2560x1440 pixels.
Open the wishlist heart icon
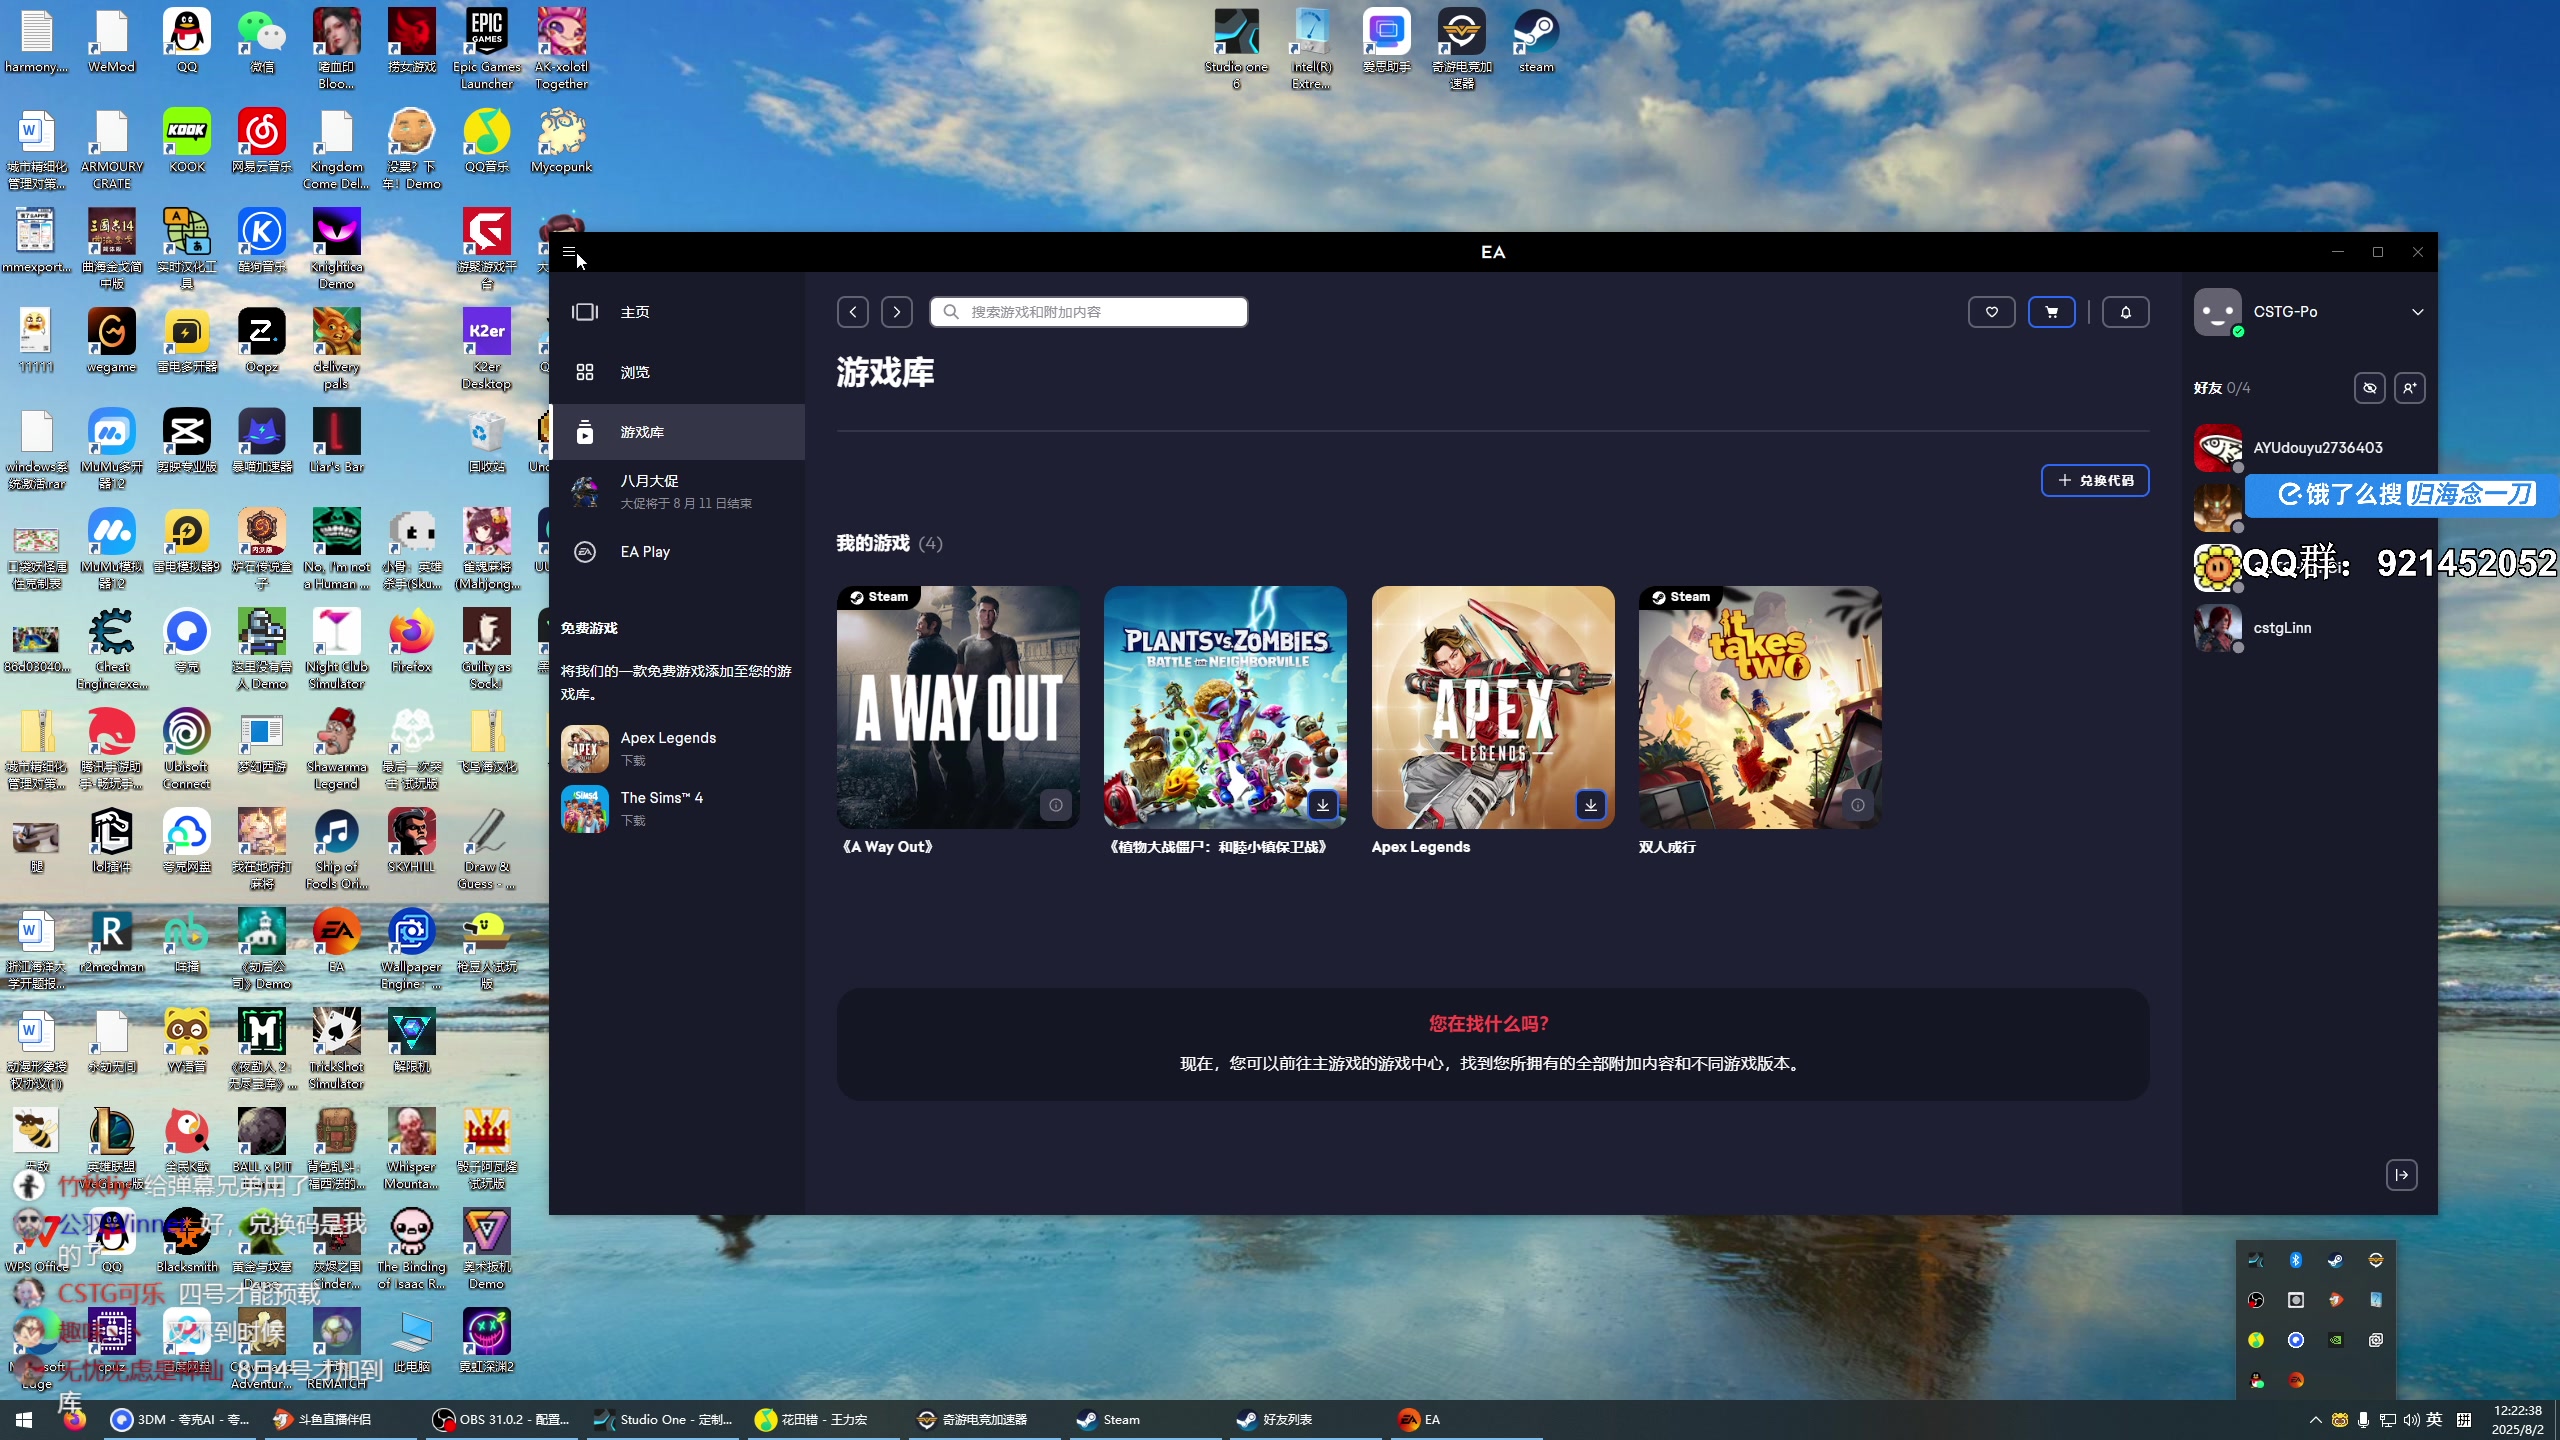coord(1992,312)
